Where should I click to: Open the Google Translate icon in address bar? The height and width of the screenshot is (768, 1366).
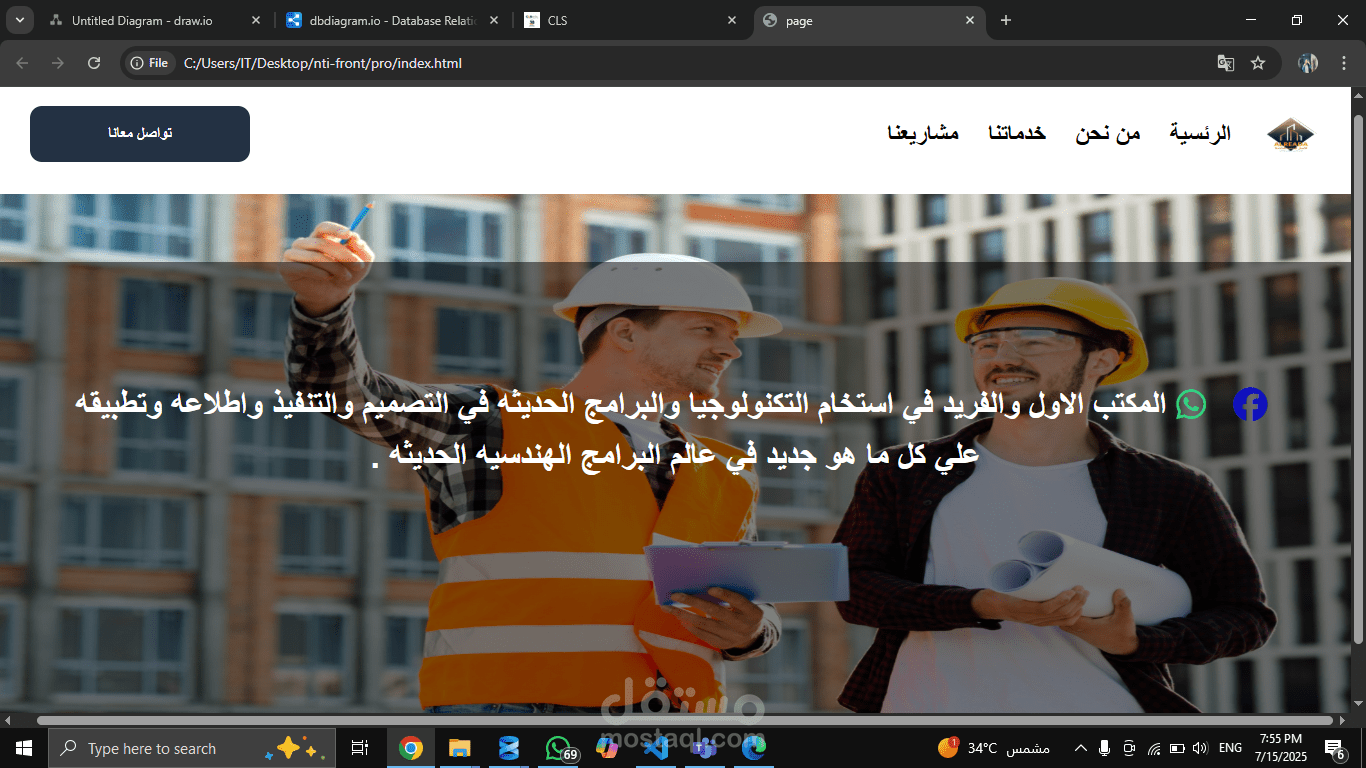[x=1225, y=63]
